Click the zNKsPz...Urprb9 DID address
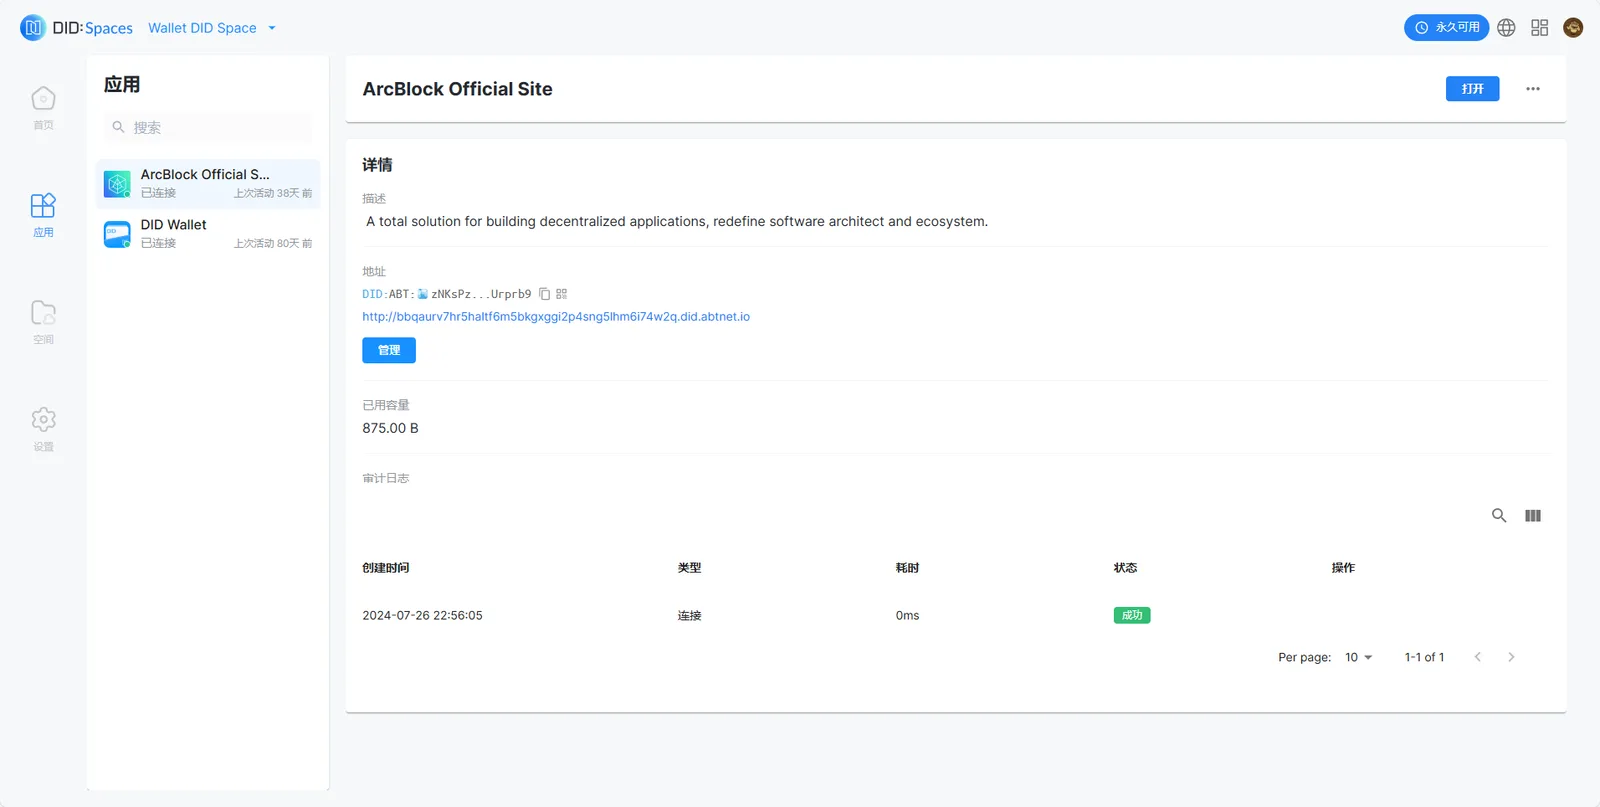 coord(481,294)
